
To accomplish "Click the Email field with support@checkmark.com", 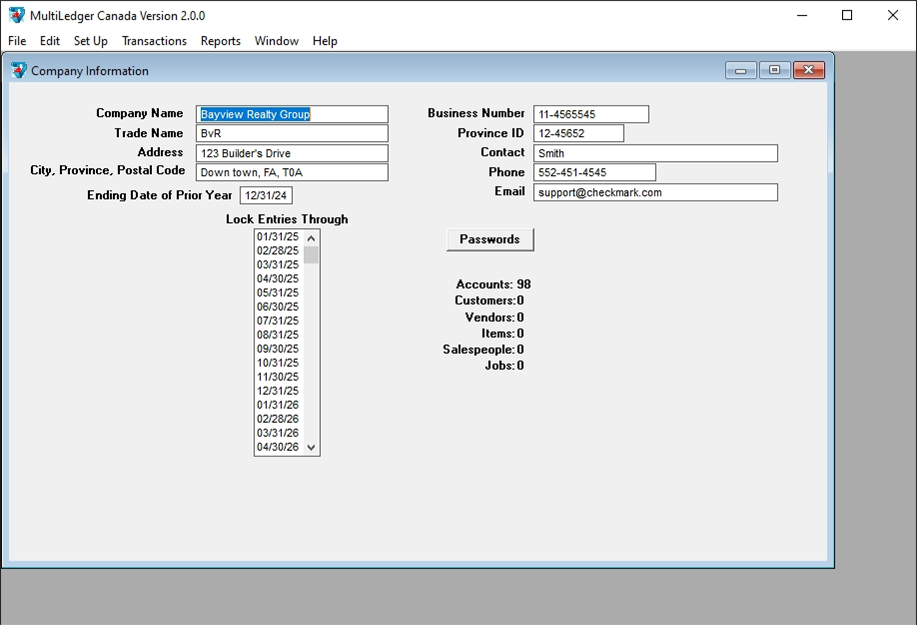I will pyautogui.click(x=655, y=193).
